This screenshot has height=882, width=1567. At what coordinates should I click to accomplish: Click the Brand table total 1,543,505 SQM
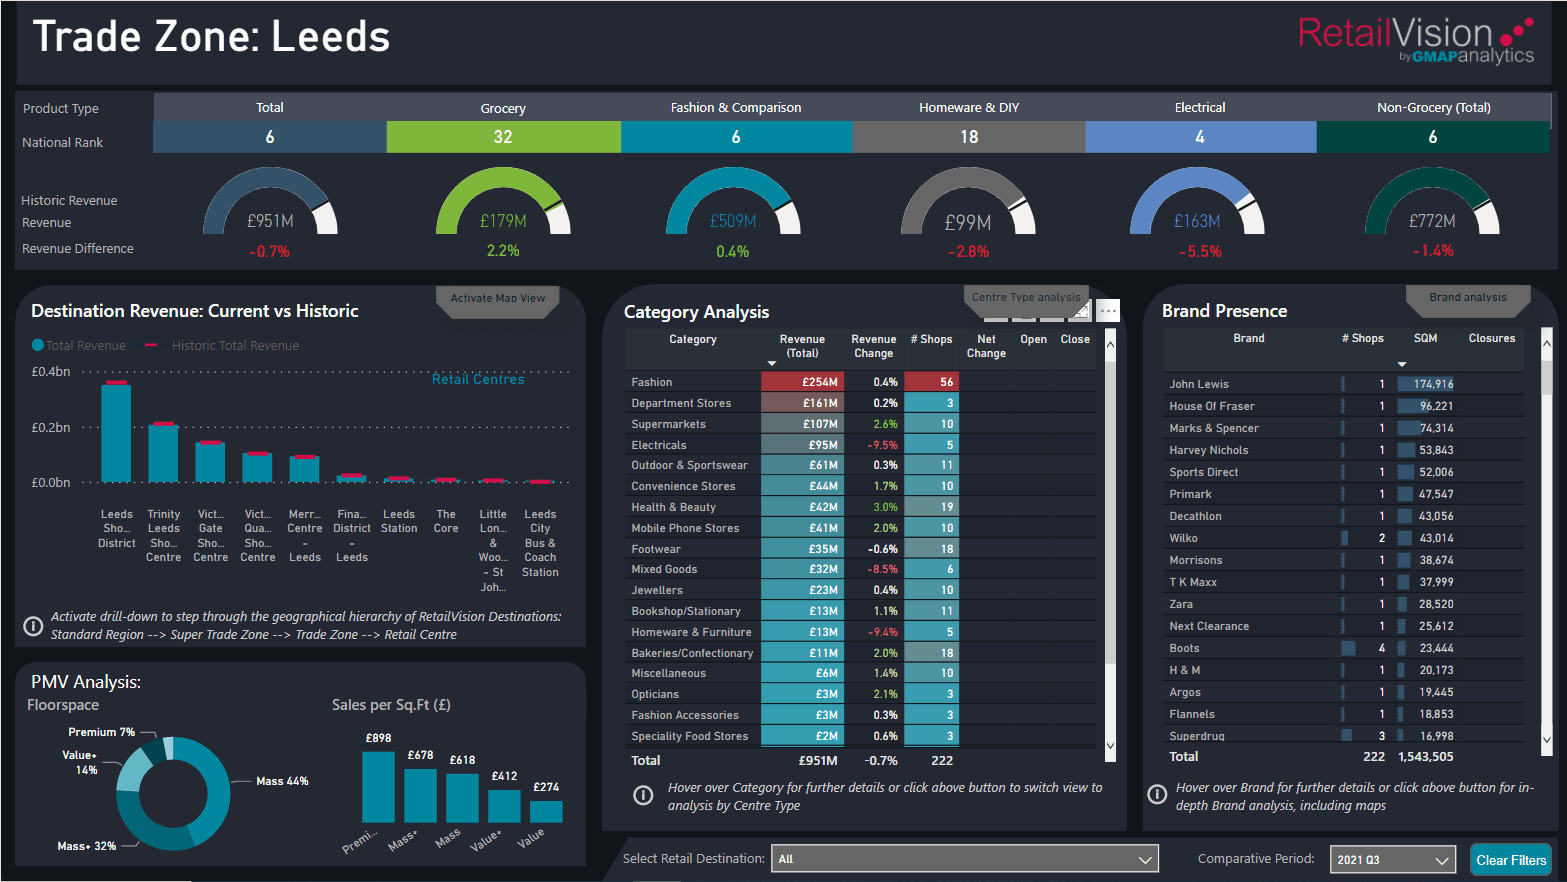[1425, 757]
